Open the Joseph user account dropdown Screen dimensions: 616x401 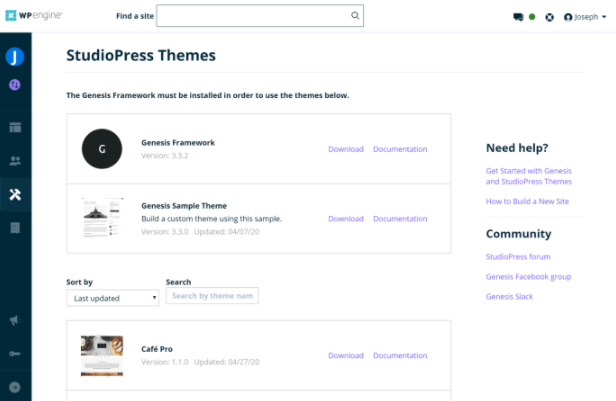(585, 17)
